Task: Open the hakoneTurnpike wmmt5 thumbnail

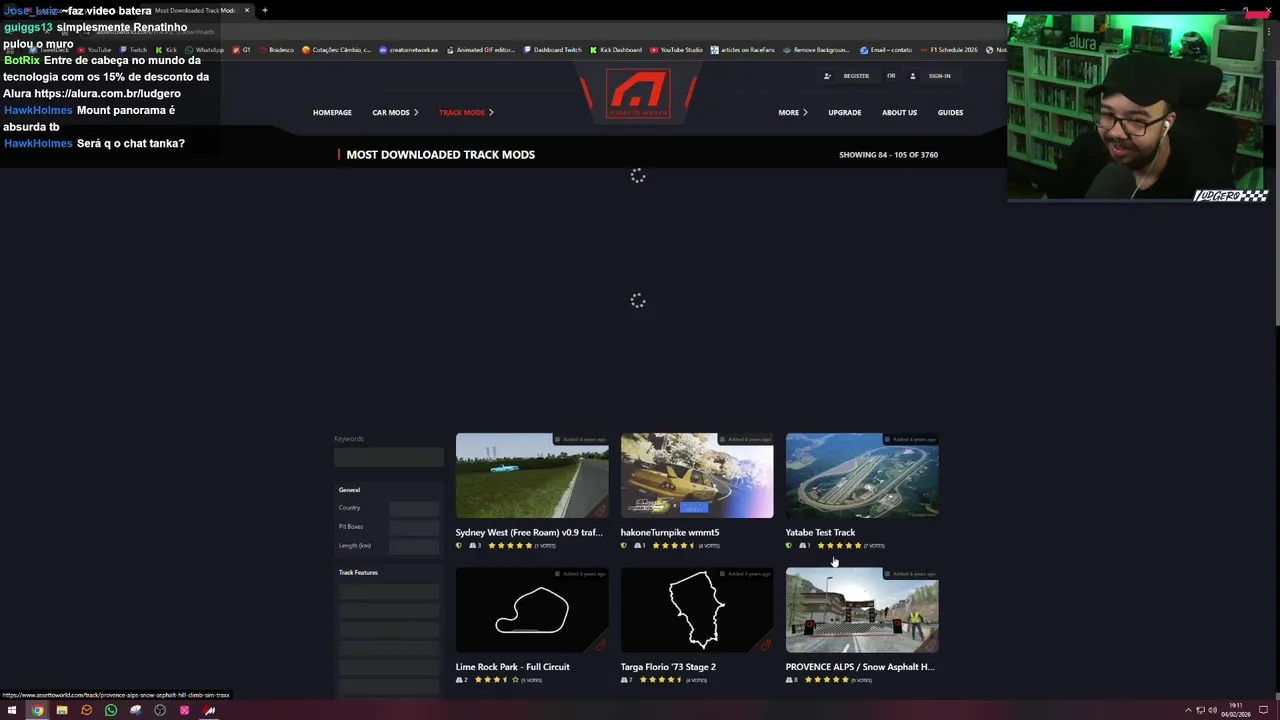Action: [x=697, y=476]
